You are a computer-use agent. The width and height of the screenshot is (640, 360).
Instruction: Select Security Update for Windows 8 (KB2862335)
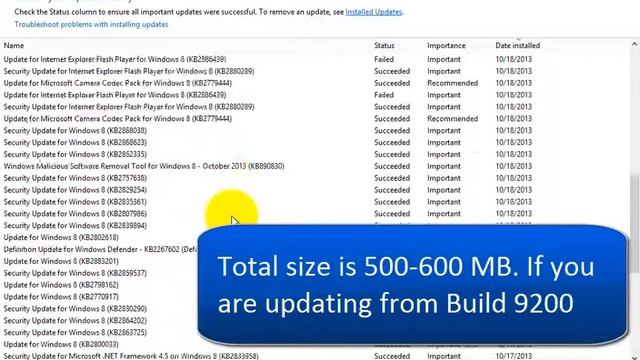[75, 154]
